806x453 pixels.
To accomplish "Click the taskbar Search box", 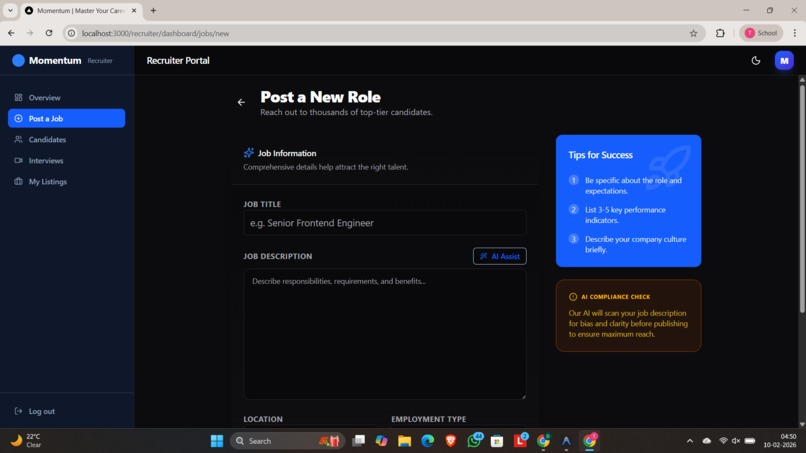I will point(287,441).
